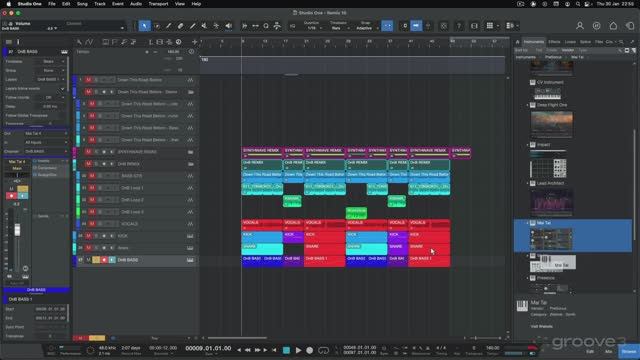The height and width of the screenshot is (360, 640).
Task: Select the Mute tool
Action: [x=204, y=26]
